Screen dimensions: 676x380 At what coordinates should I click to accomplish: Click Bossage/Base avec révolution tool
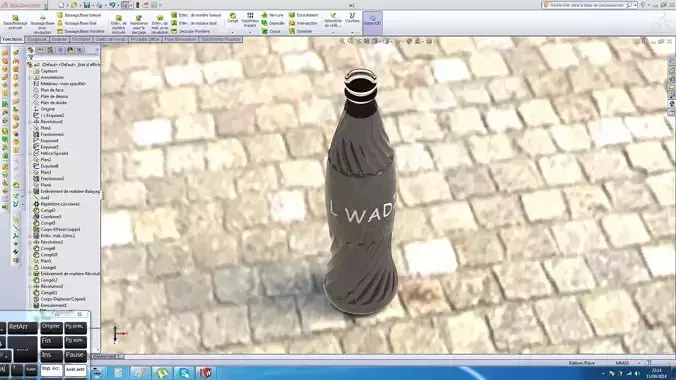pyautogui.click(x=42, y=25)
